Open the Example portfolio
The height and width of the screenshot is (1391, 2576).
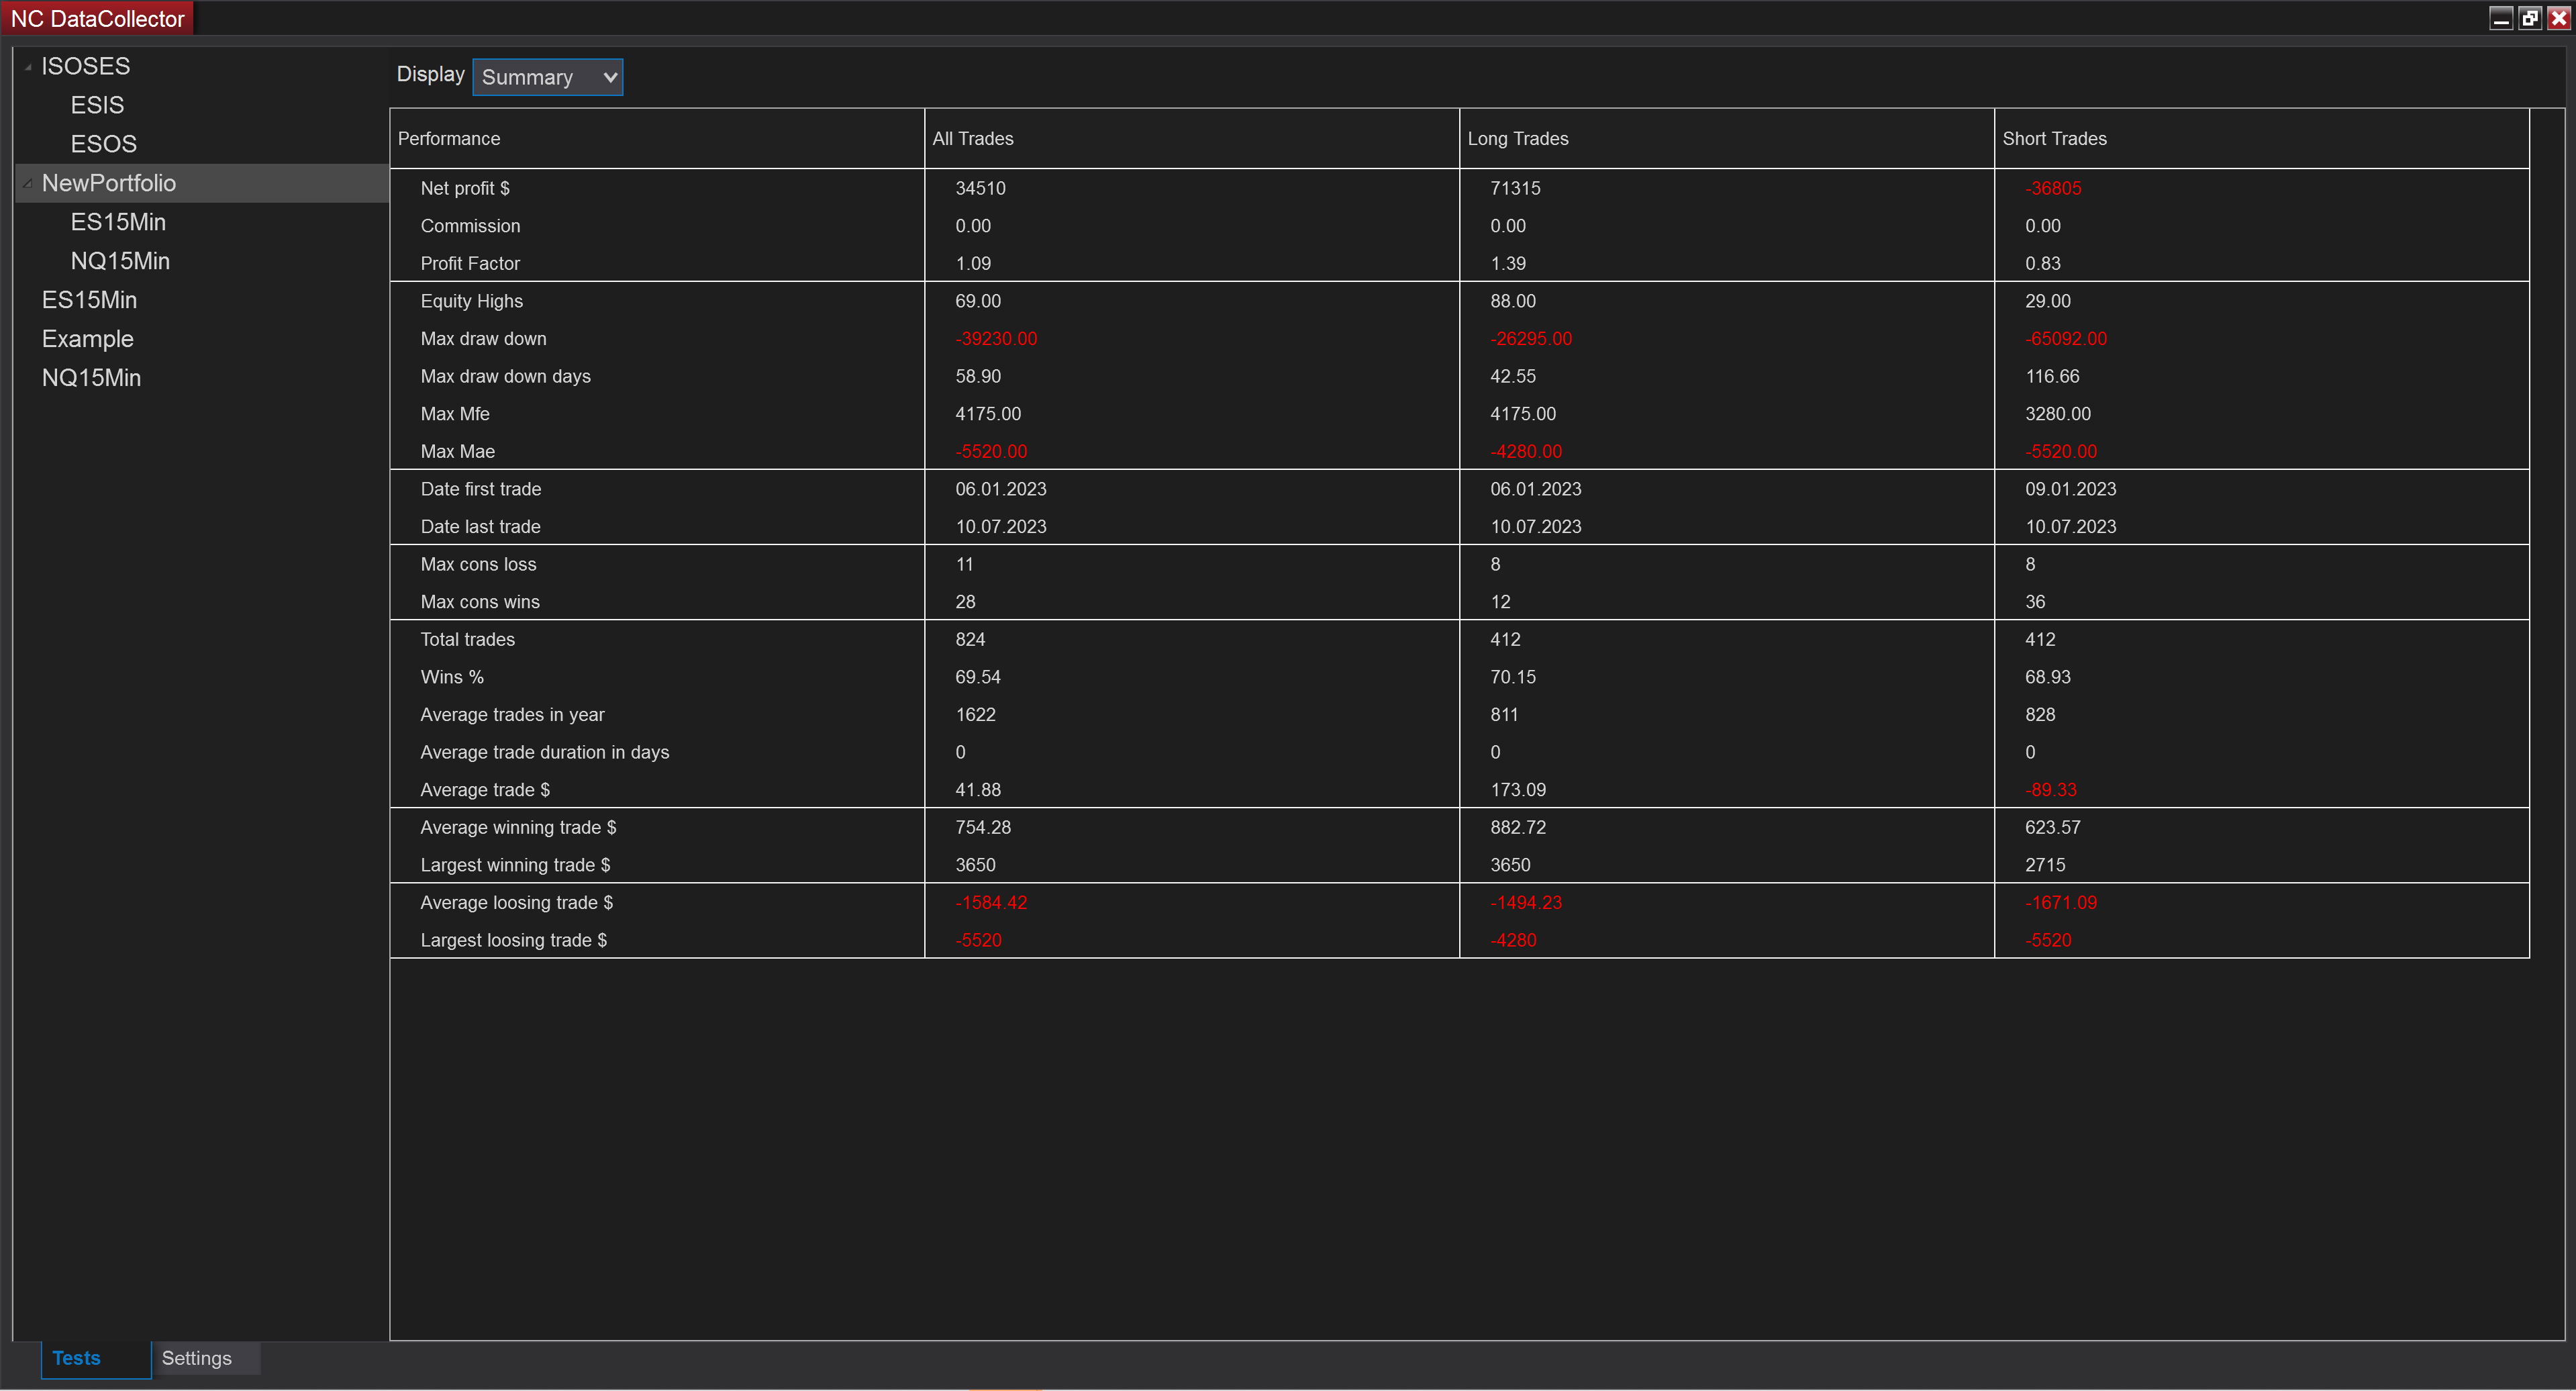(87, 338)
